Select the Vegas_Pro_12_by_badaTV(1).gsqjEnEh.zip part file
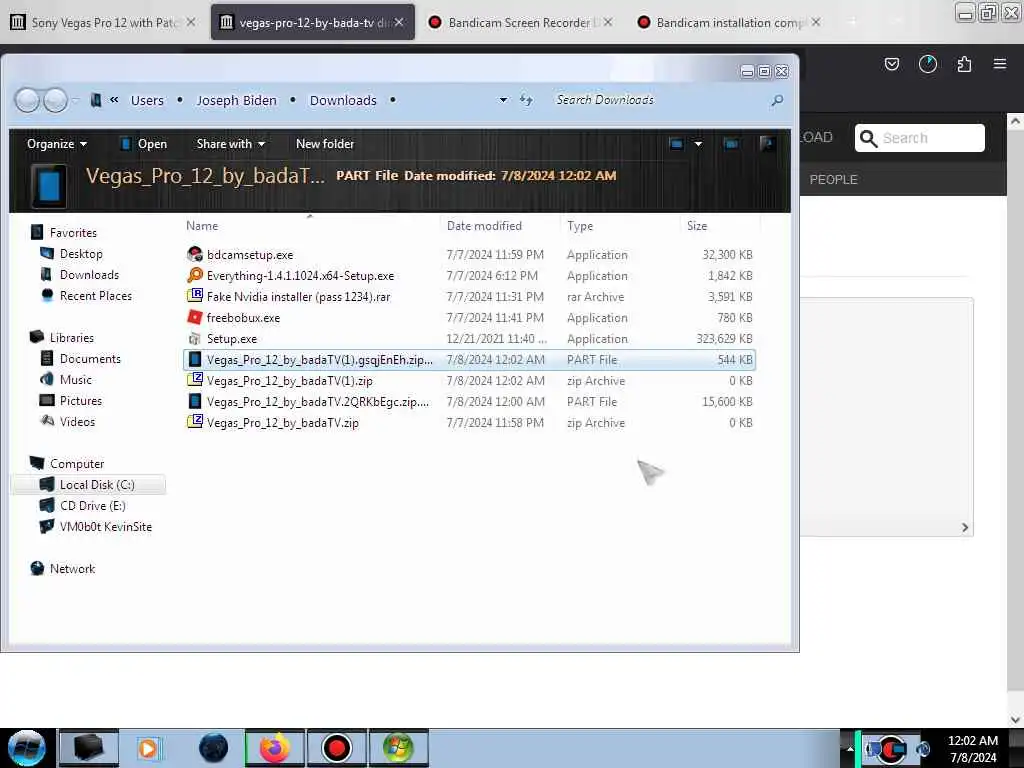 pos(469,360)
